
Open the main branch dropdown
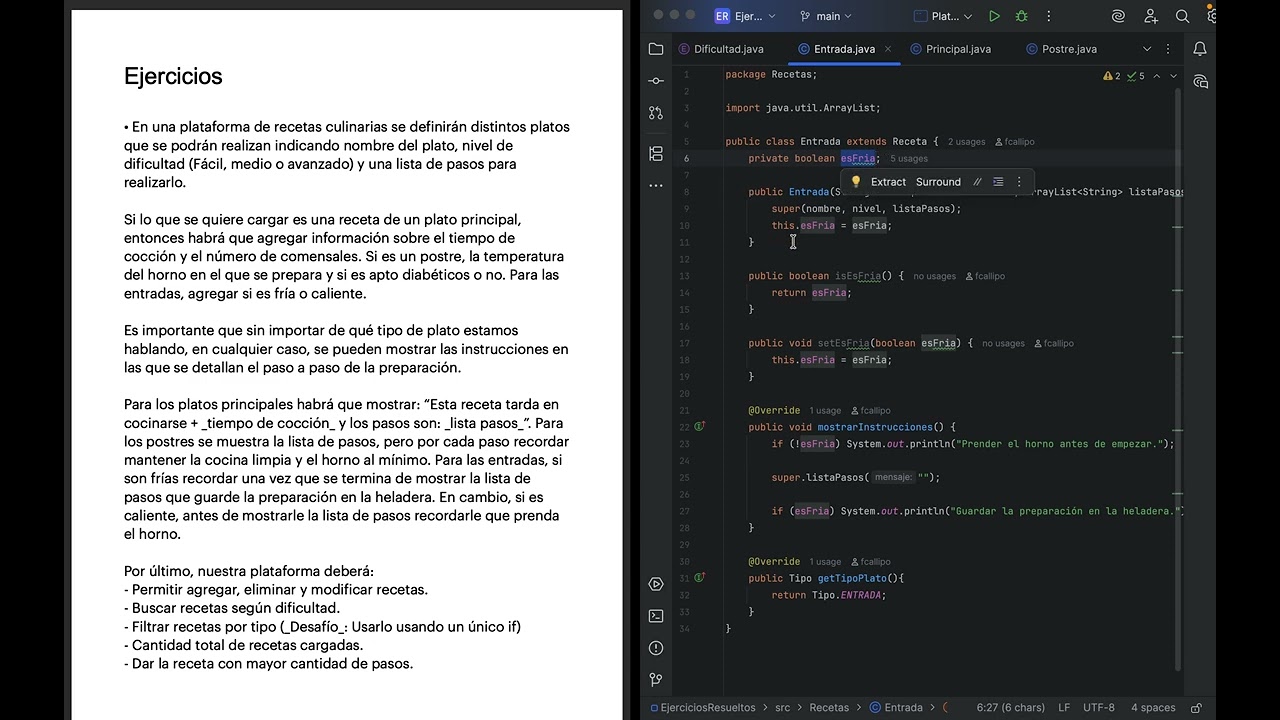(826, 16)
